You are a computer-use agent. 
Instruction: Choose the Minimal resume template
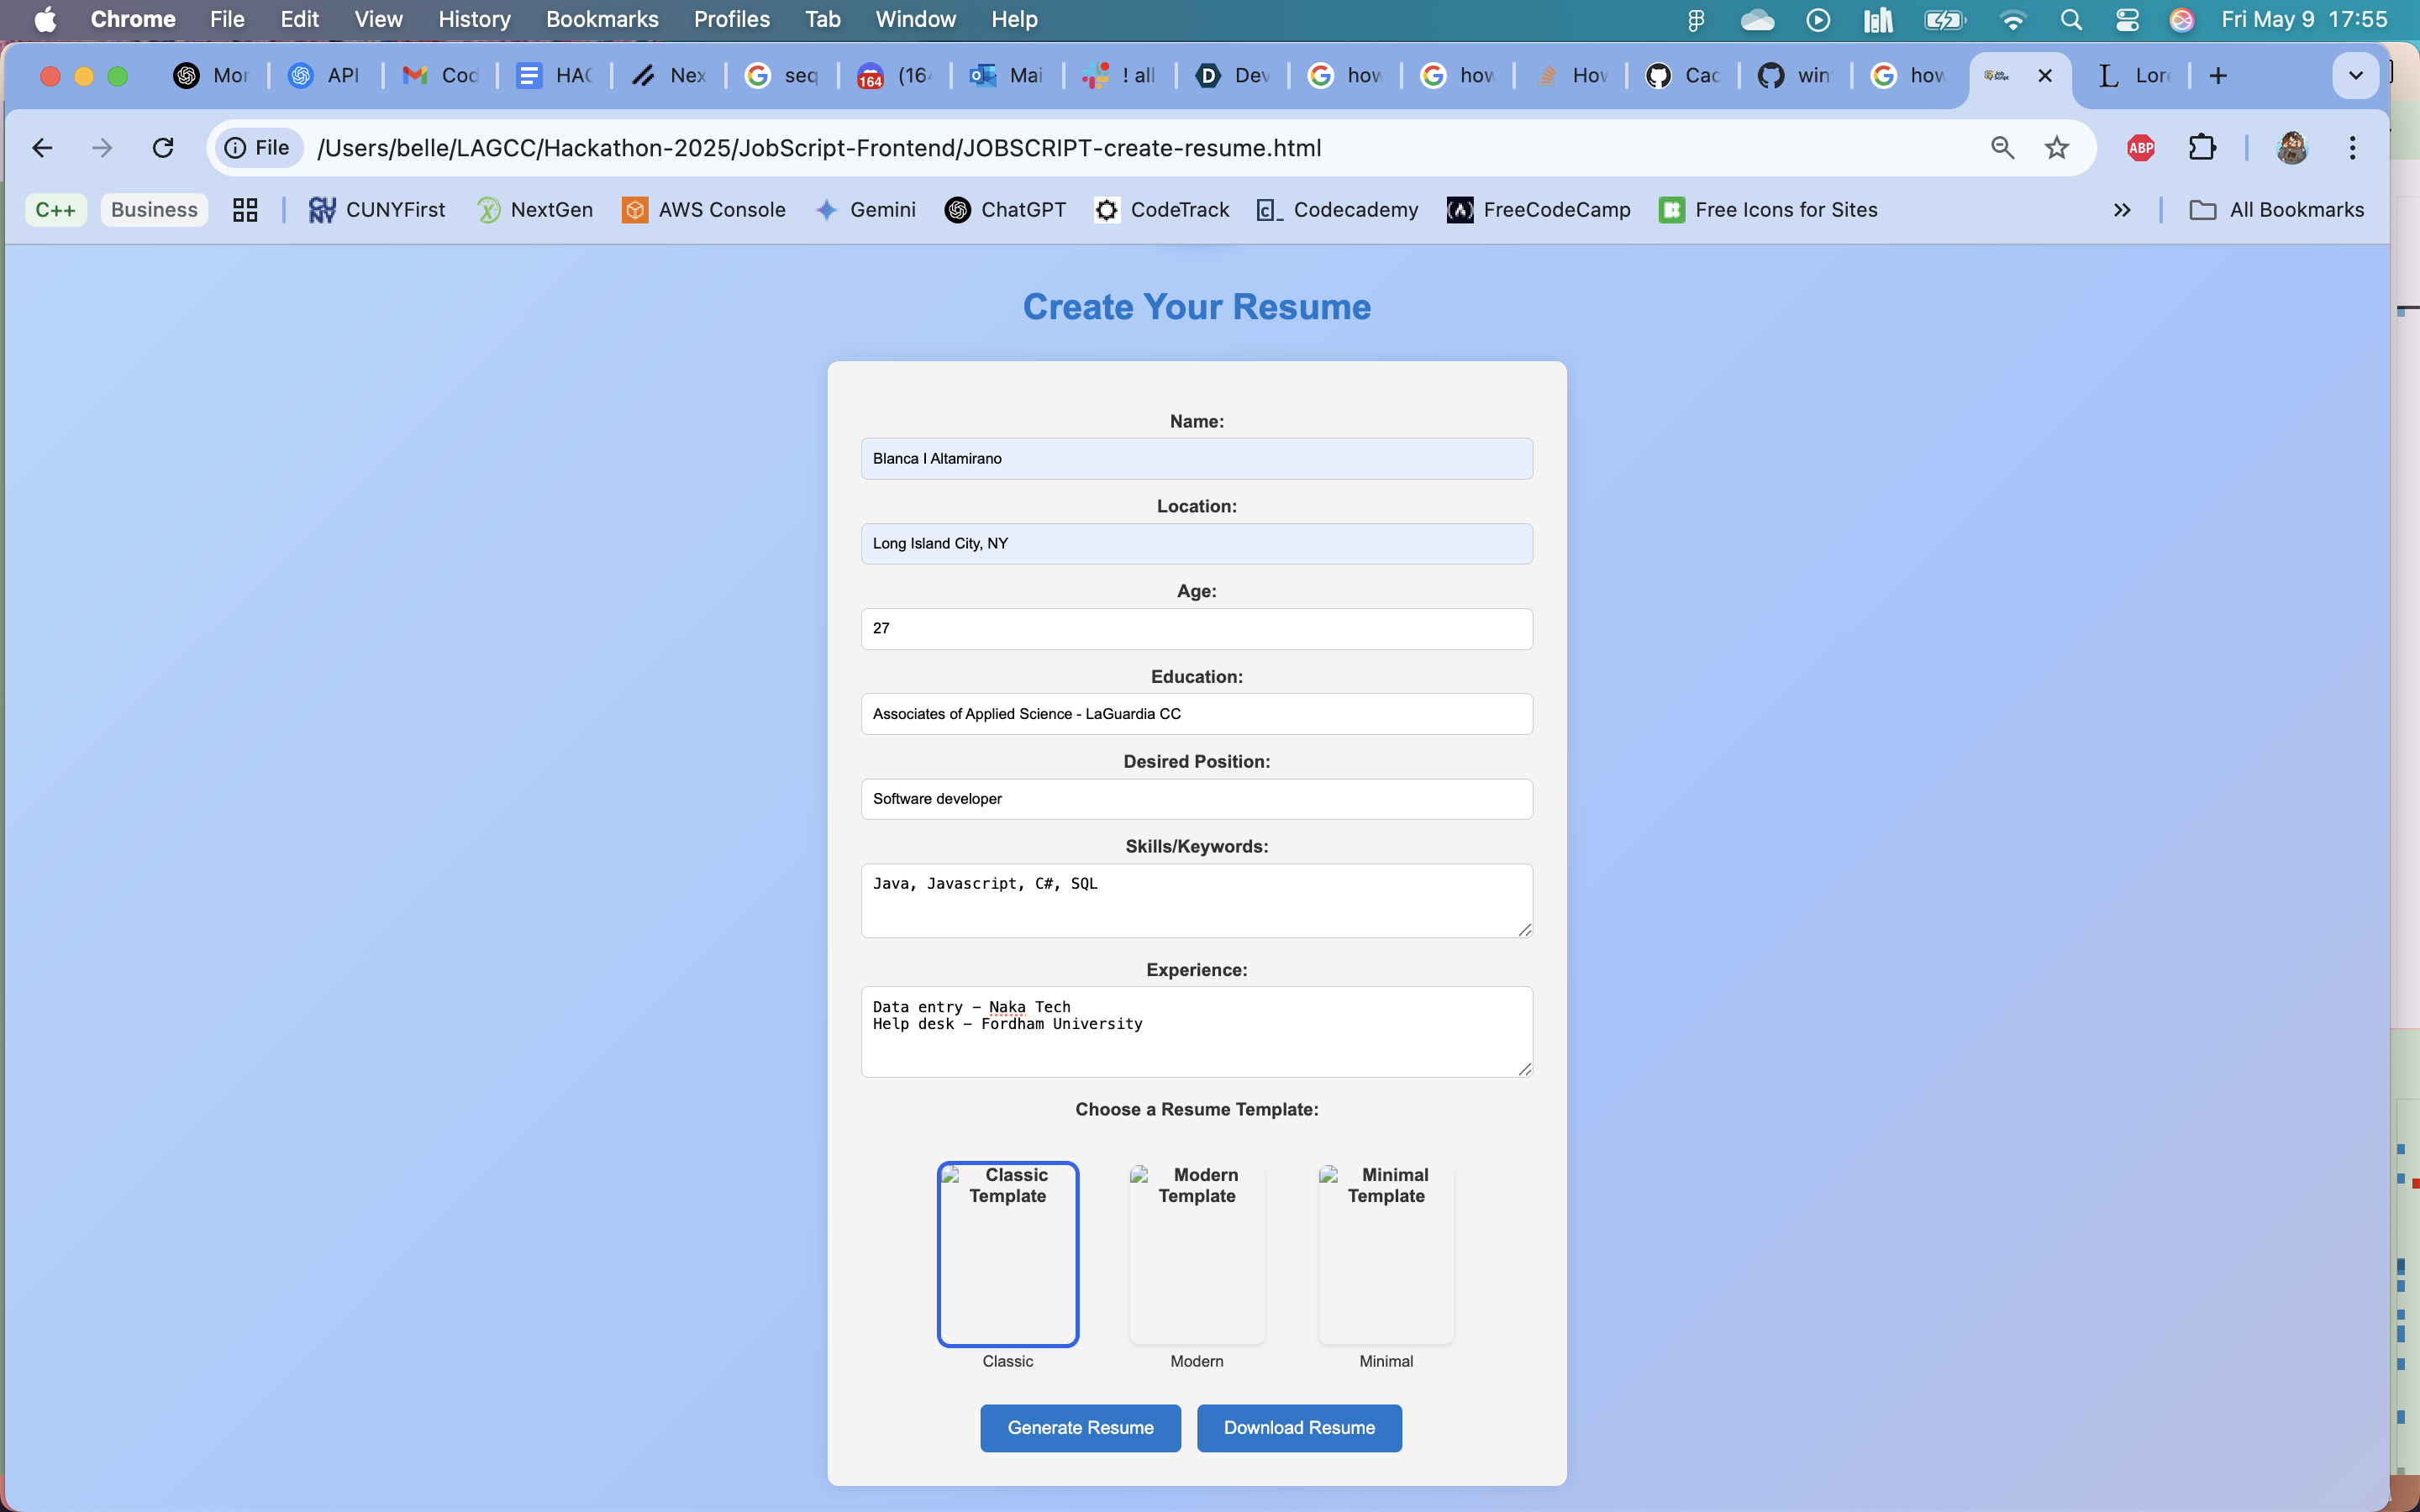click(1385, 1254)
